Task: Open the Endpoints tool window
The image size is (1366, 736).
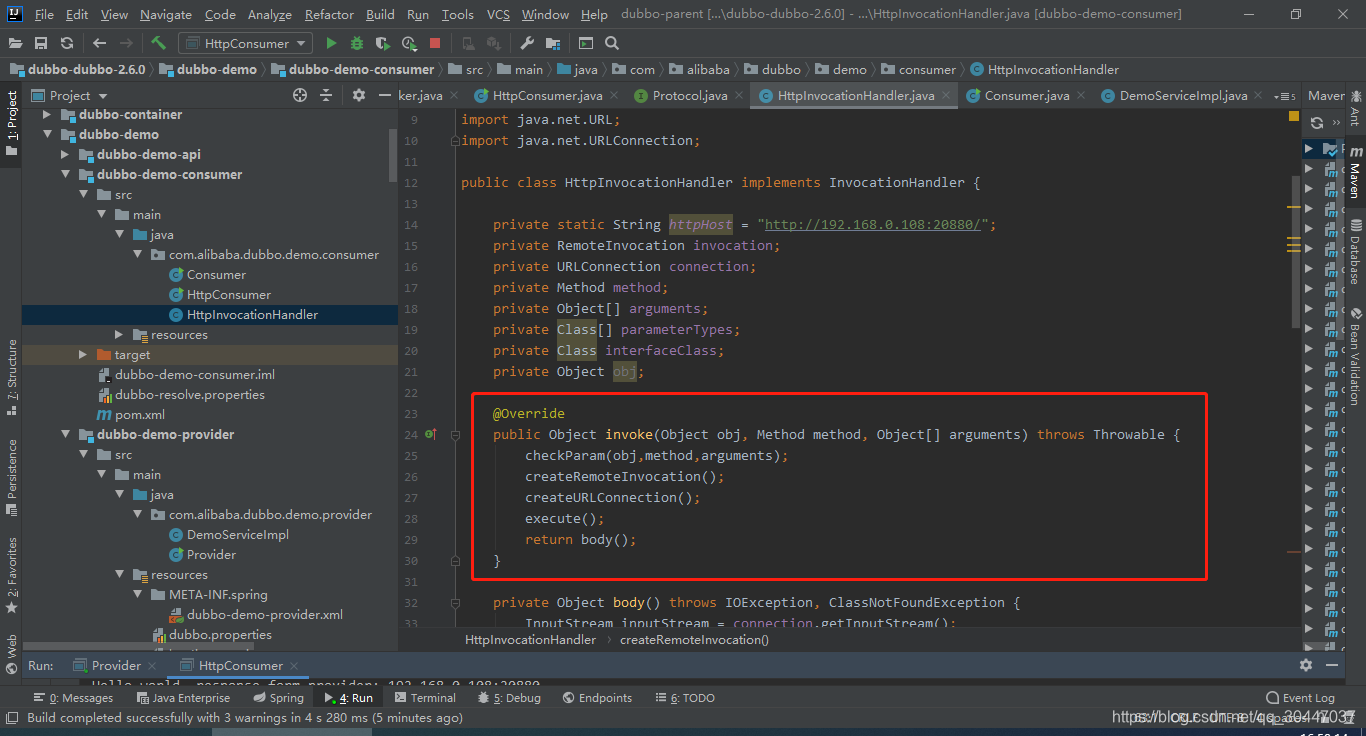Action: [597, 698]
